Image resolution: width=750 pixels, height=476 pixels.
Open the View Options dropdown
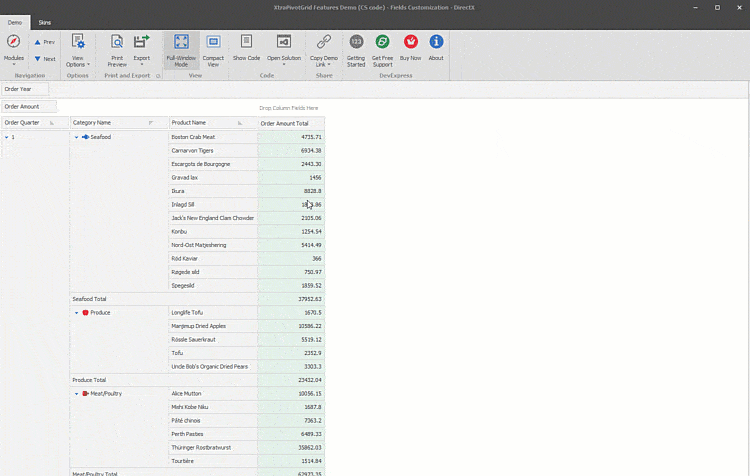click(x=77, y=48)
